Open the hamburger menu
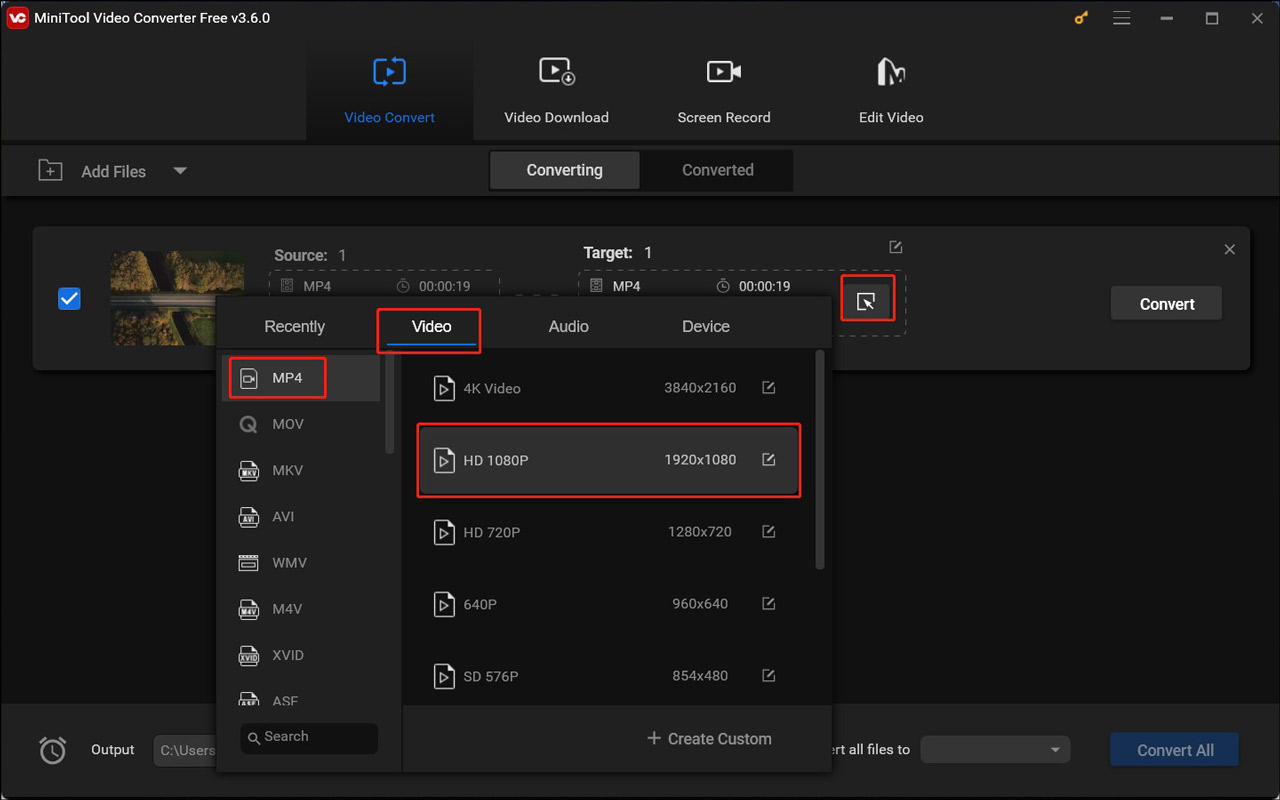The image size is (1280, 800). pyautogui.click(x=1122, y=18)
